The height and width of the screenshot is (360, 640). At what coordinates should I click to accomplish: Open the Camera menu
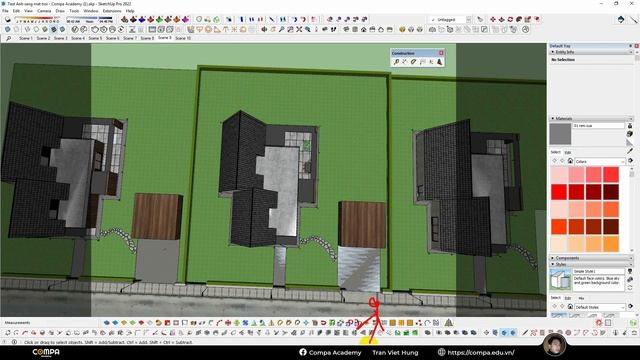pos(44,11)
